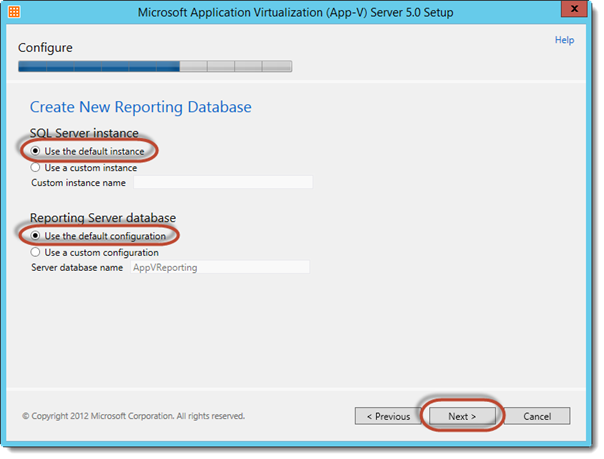This screenshot has width=604, height=459.
Task: Click the Custom instance name field
Action: (x=223, y=183)
